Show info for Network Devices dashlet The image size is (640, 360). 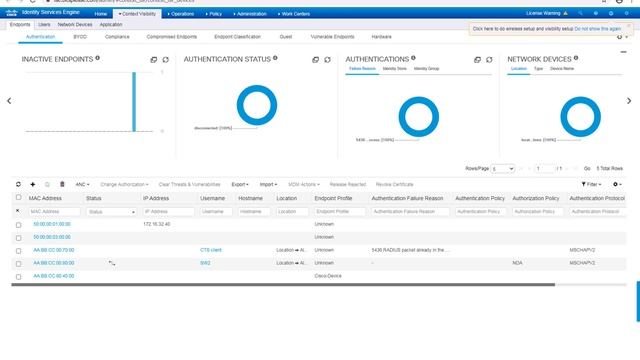[x=576, y=58]
